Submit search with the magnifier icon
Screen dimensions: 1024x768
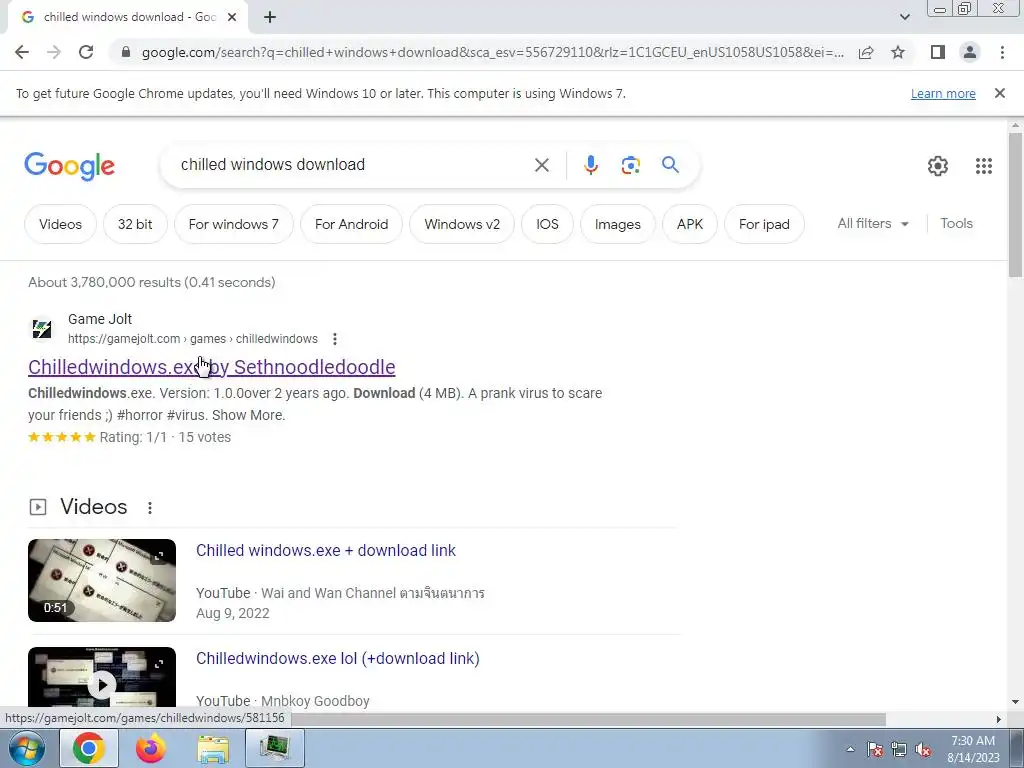coord(670,165)
